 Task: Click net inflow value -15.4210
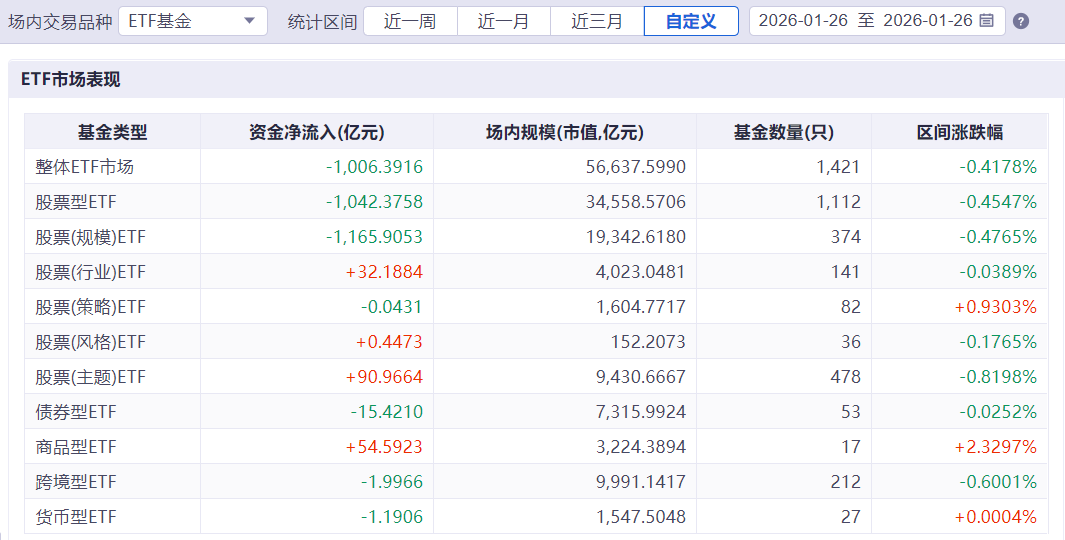tap(386, 412)
